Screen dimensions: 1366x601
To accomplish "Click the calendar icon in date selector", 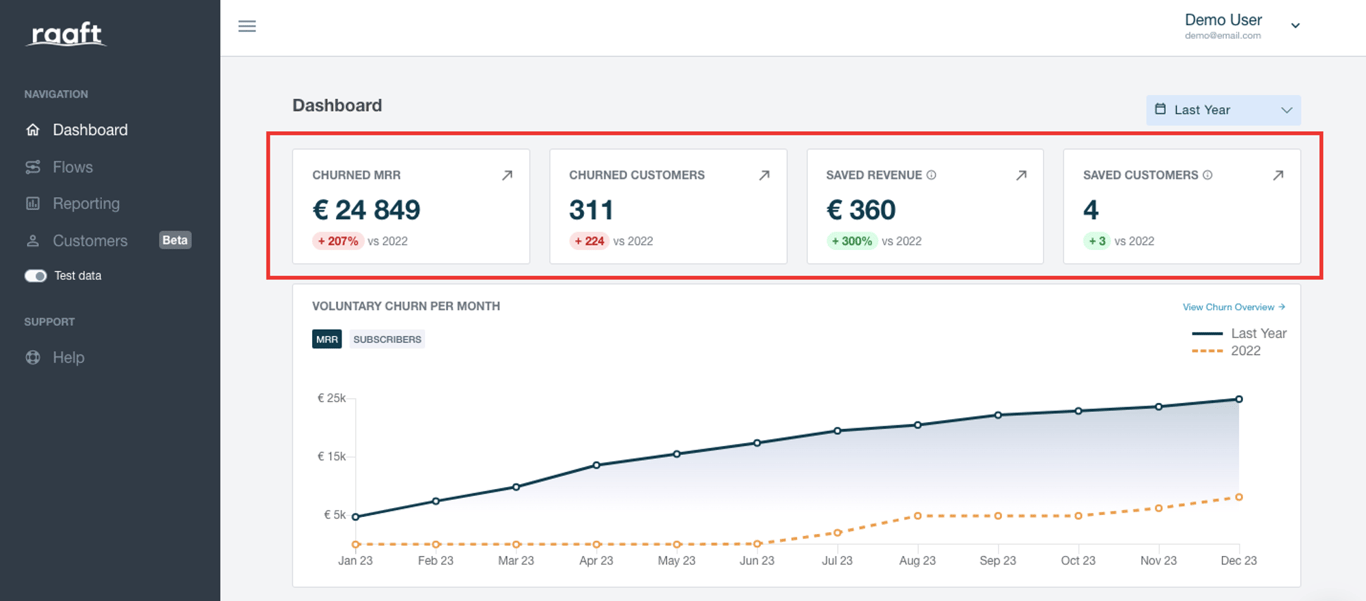I will (1160, 109).
